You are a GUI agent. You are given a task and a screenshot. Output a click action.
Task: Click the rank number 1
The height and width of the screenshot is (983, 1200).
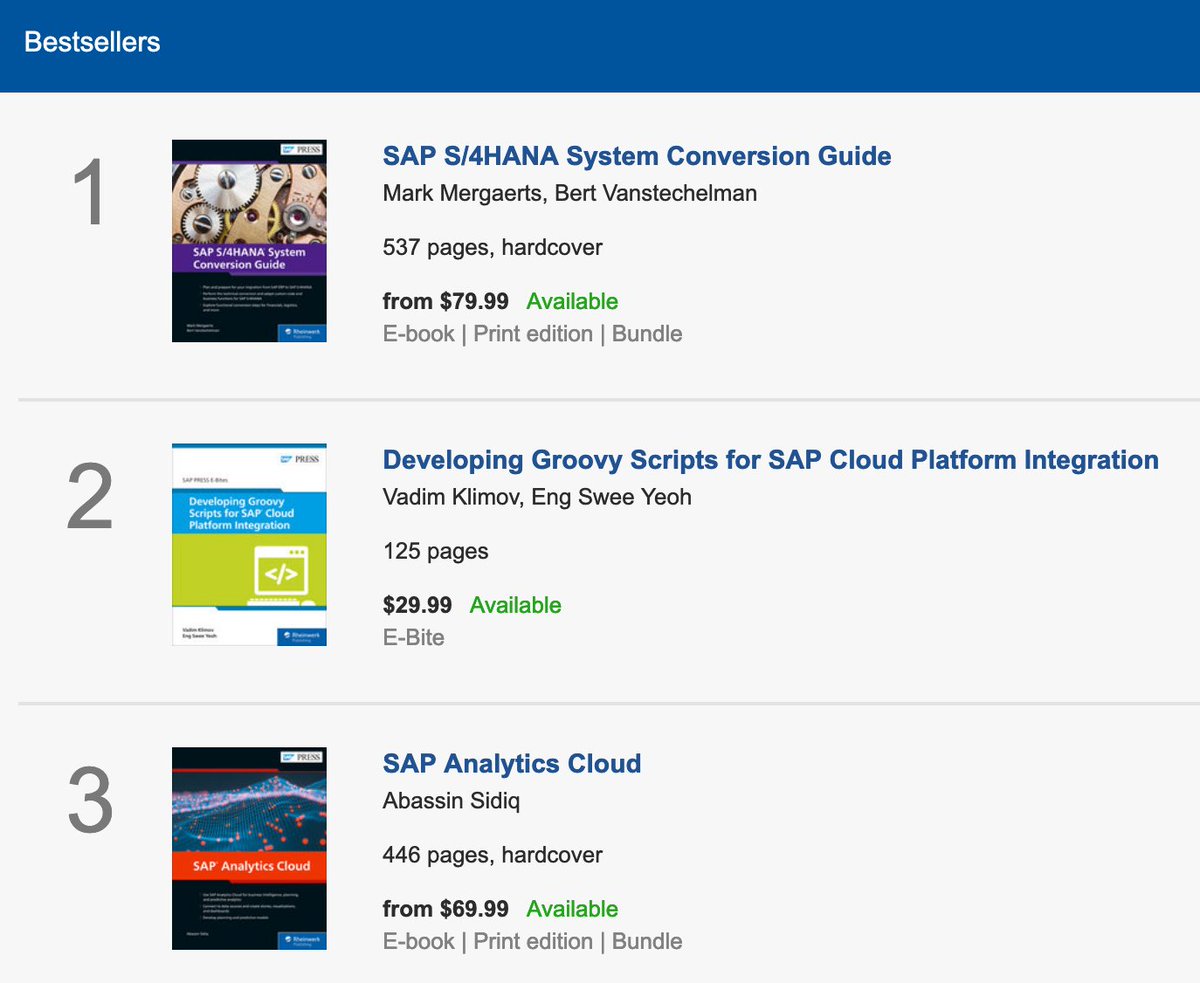89,197
